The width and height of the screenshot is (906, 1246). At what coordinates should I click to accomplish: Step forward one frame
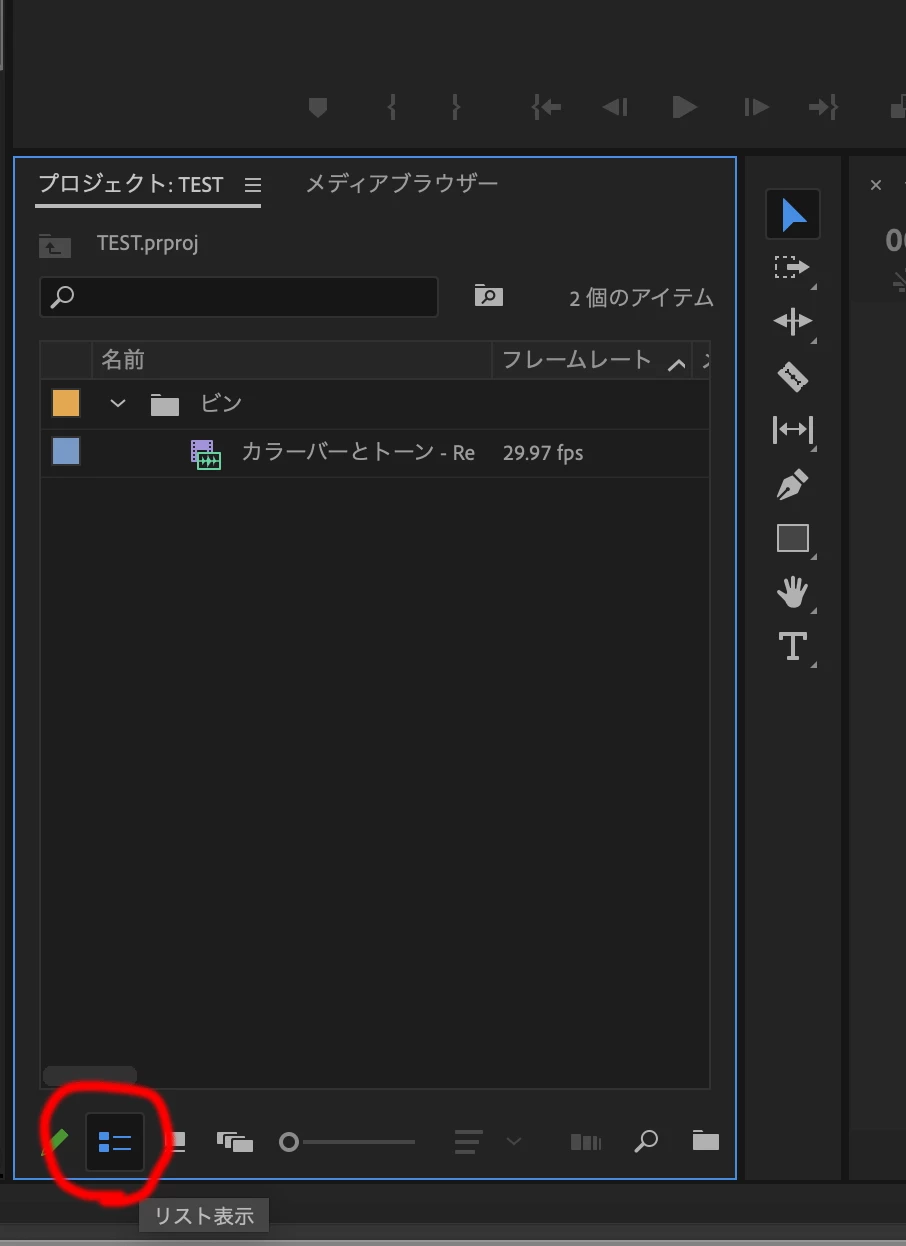[756, 107]
